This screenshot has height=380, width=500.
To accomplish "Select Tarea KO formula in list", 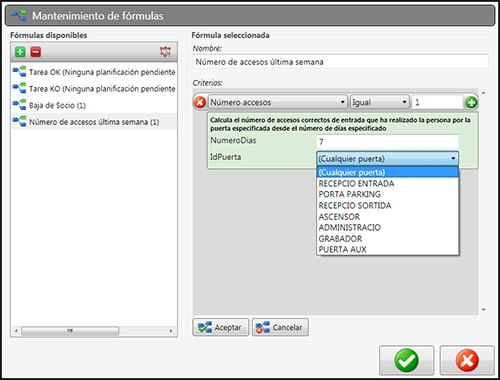I will 94,88.
